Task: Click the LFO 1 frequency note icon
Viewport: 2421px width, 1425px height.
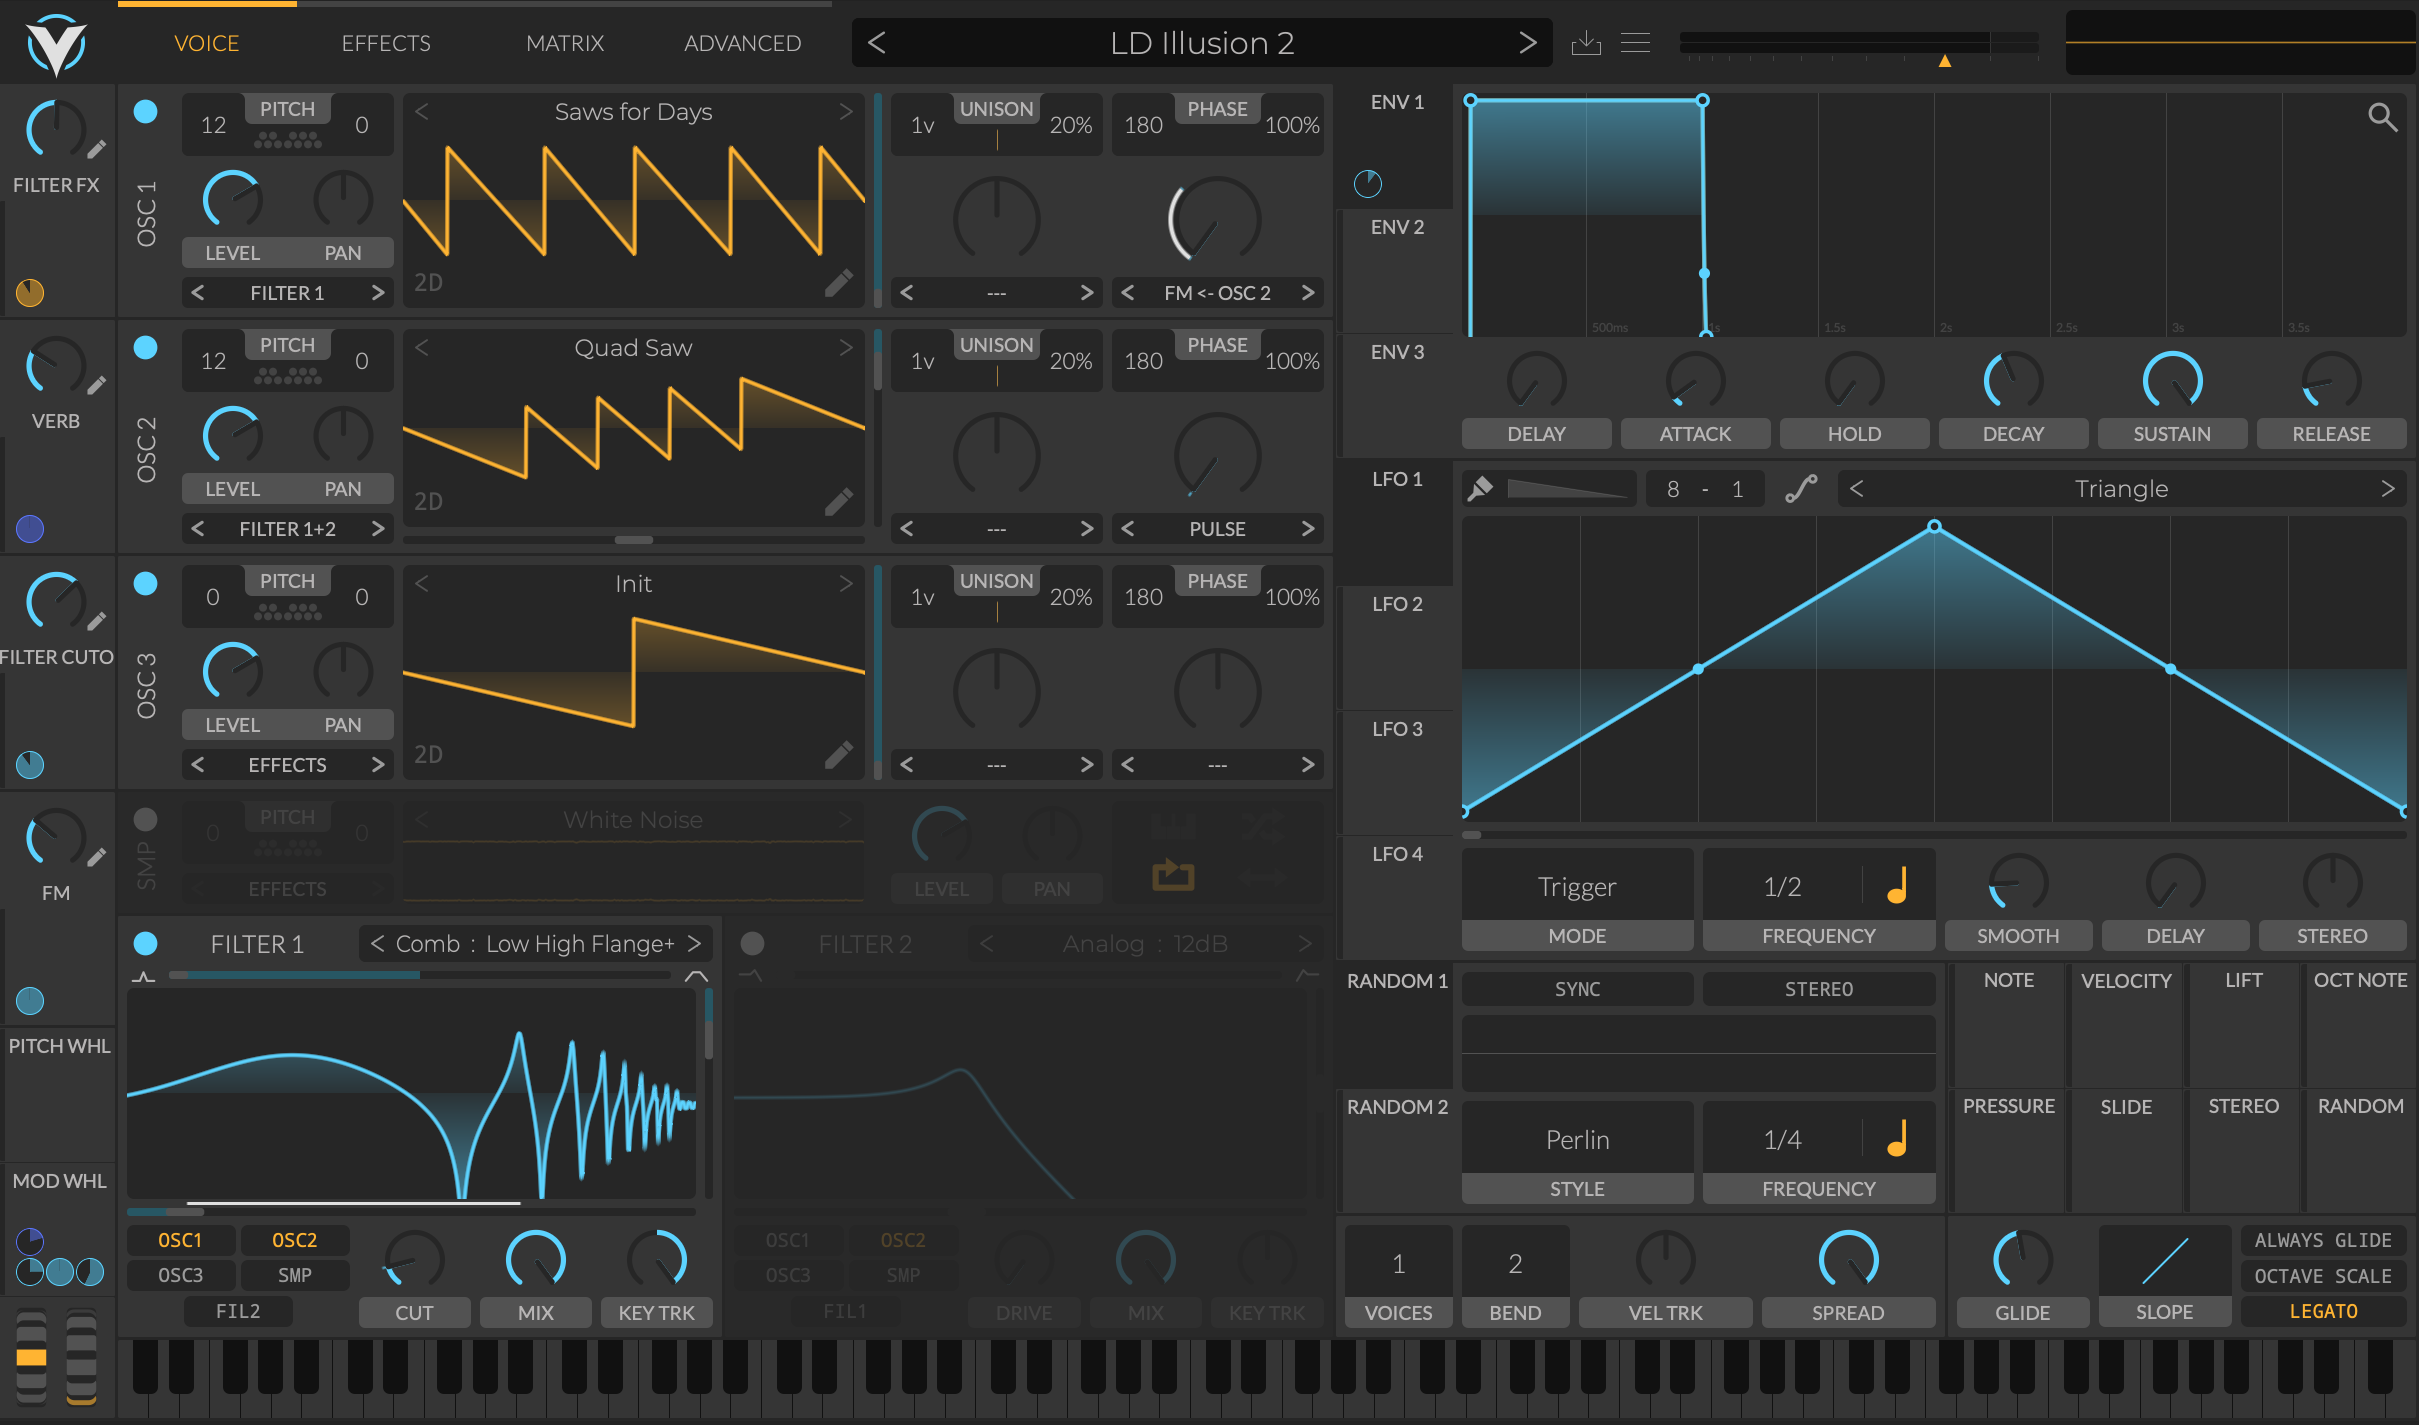Action: [1897, 886]
